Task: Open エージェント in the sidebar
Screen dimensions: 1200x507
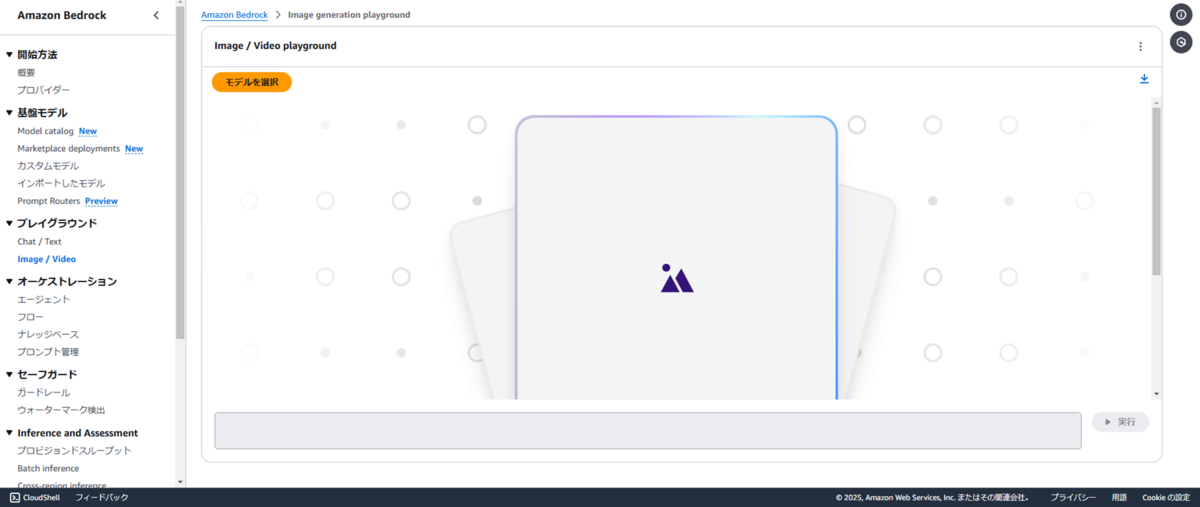Action: (x=44, y=300)
